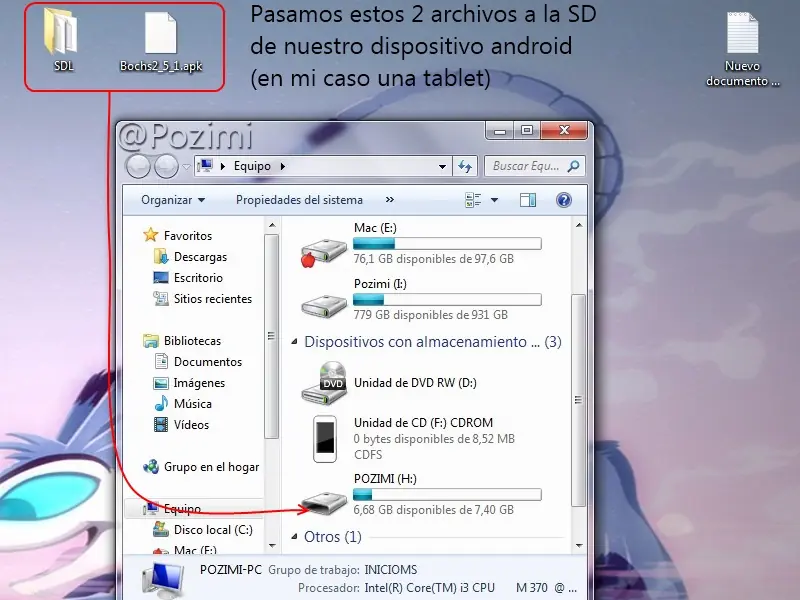Click the computer icon in address bar
This screenshot has width=800, height=600.
coord(205,166)
